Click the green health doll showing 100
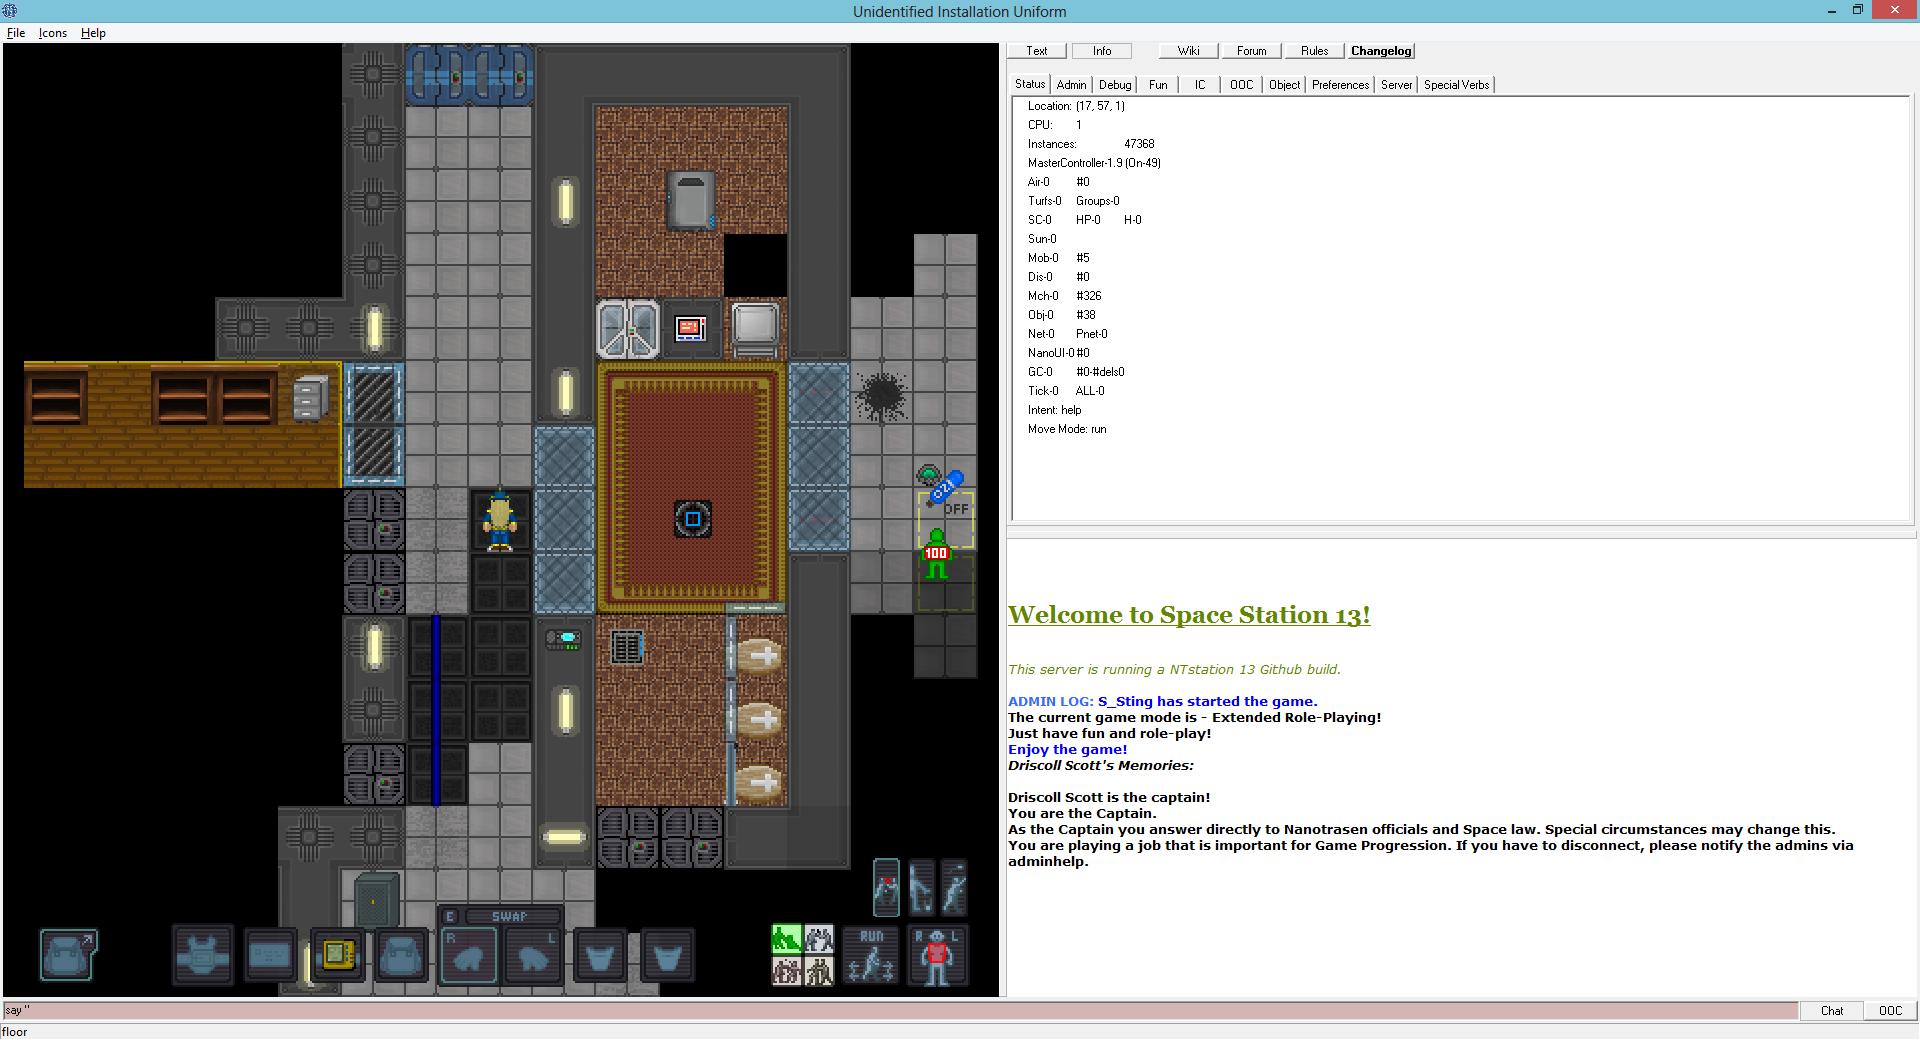This screenshot has width=1920, height=1040. point(936,553)
